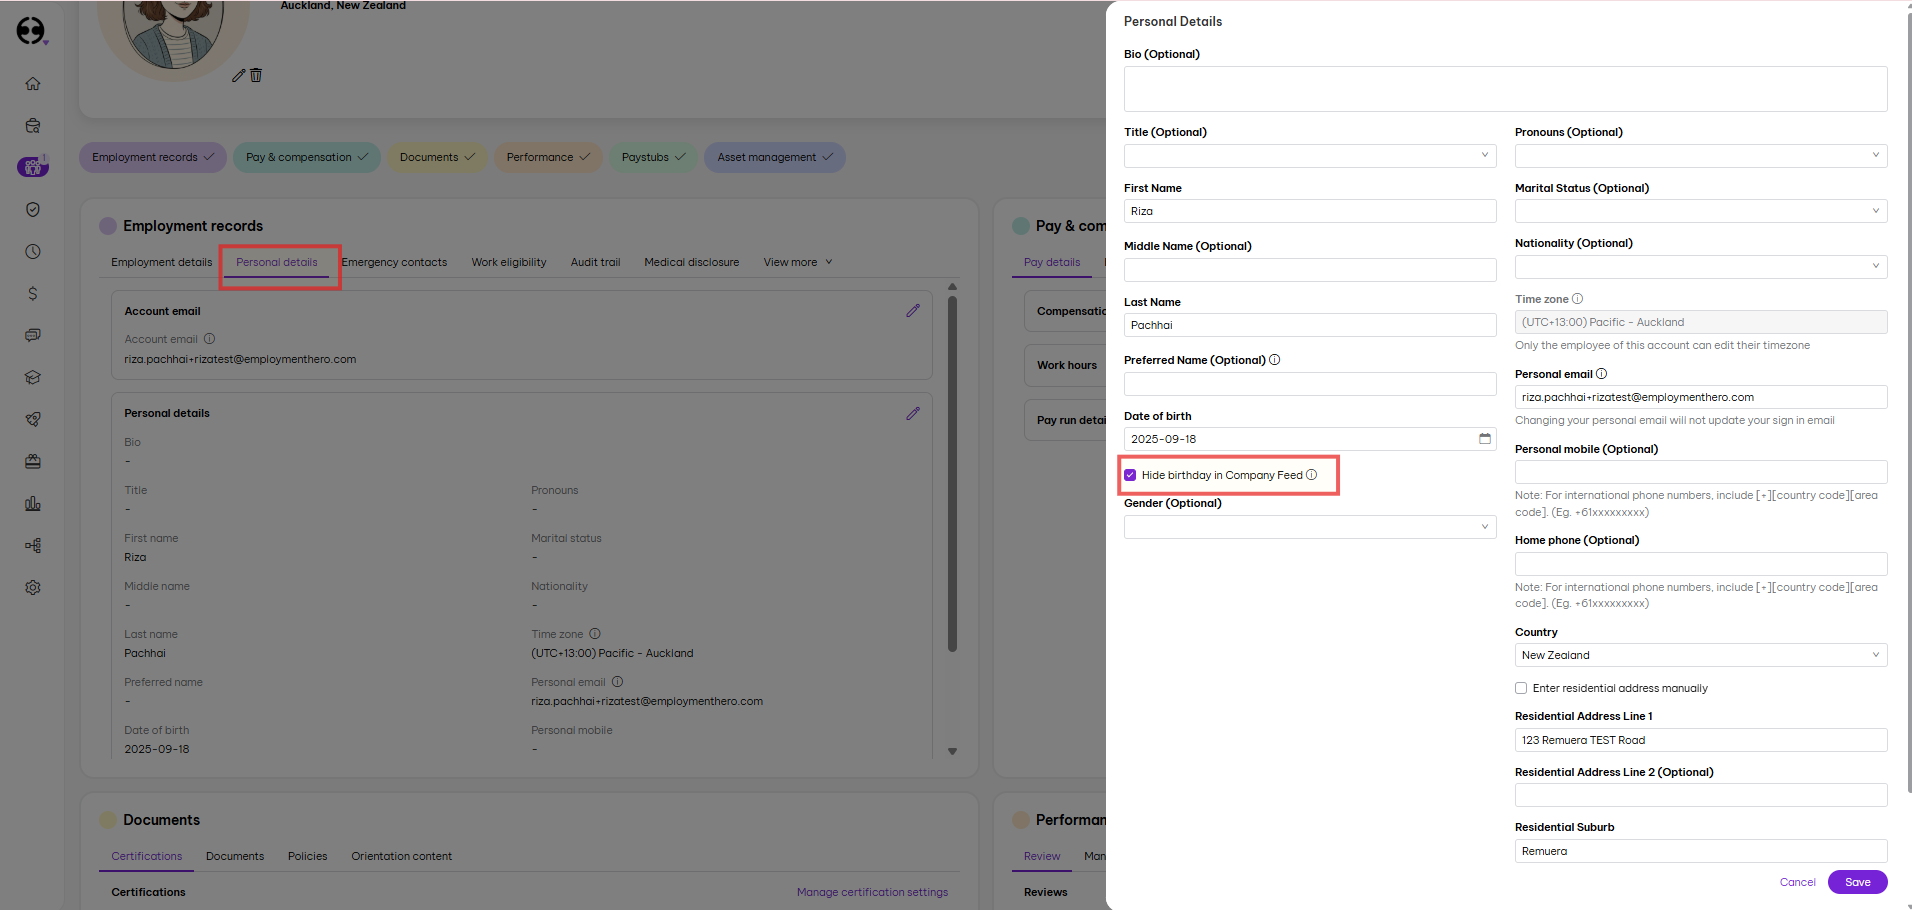
Task: Expand the Marital Status dropdown
Action: [1700, 211]
